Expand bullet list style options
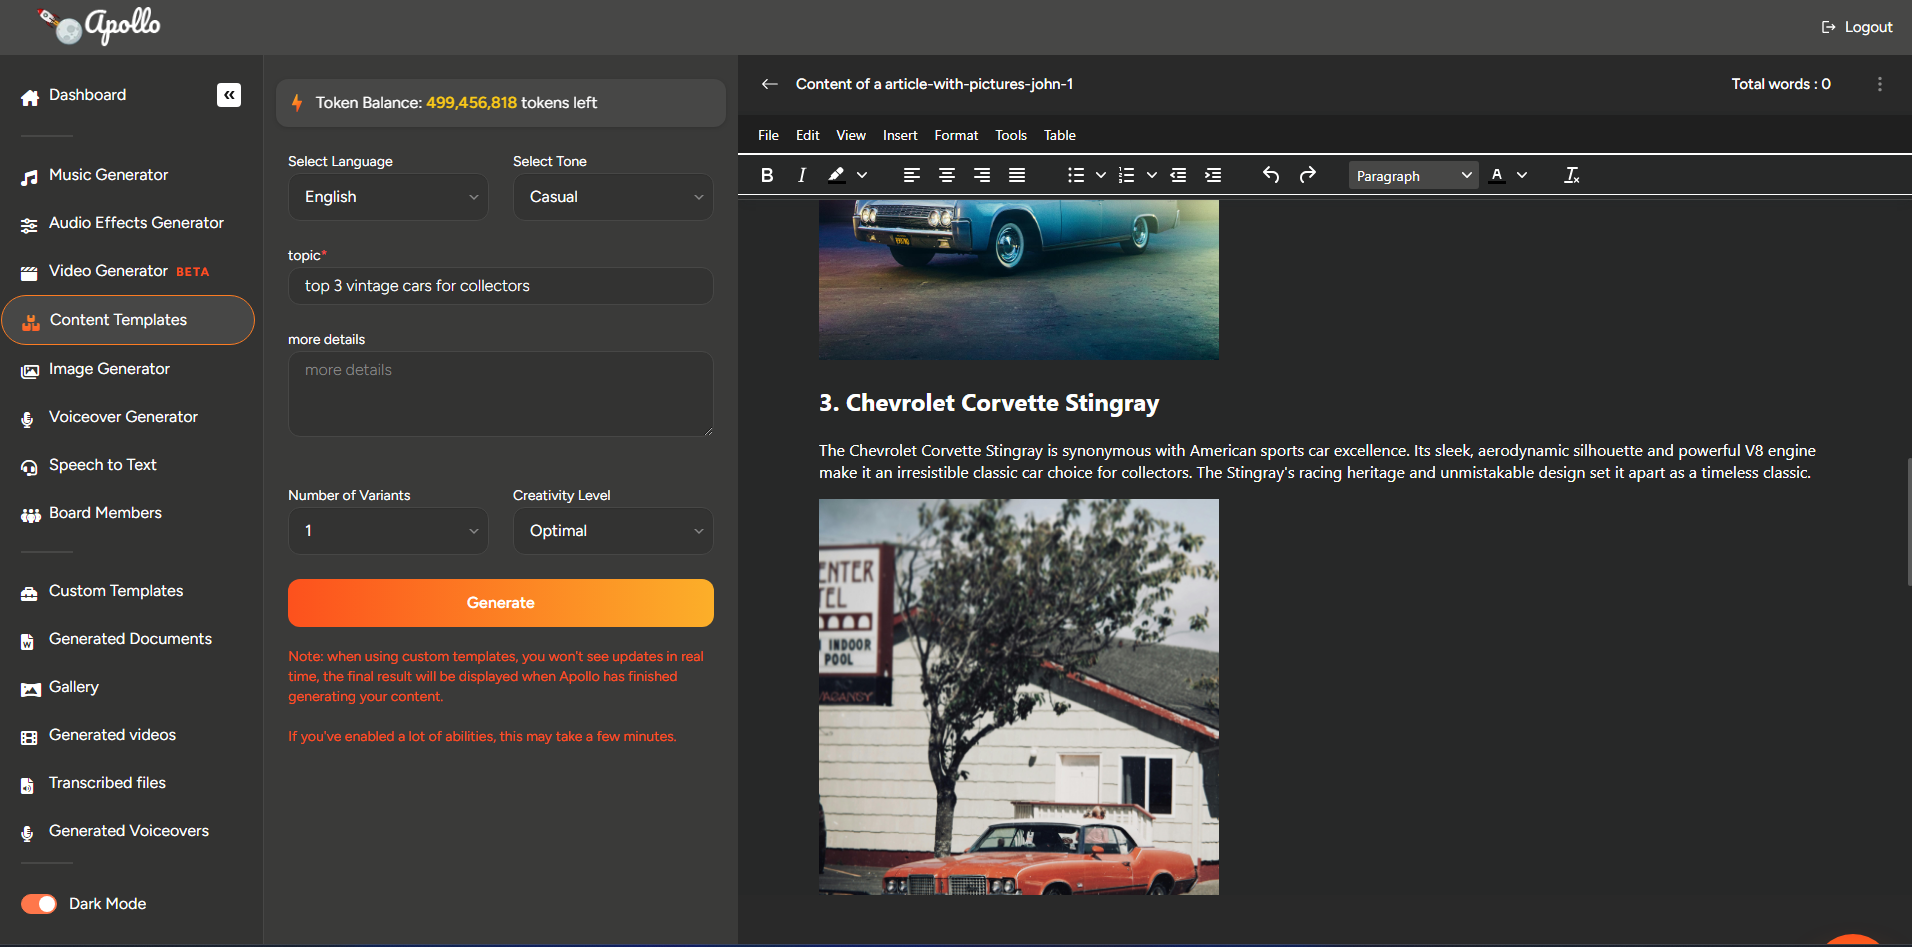The width and height of the screenshot is (1912, 947). click(1101, 175)
